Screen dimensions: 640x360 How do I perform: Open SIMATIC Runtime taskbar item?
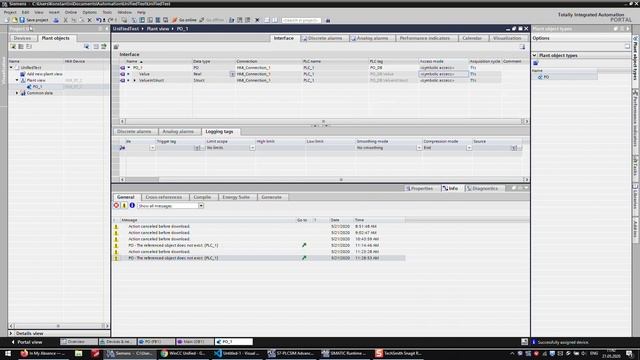[344, 353]
